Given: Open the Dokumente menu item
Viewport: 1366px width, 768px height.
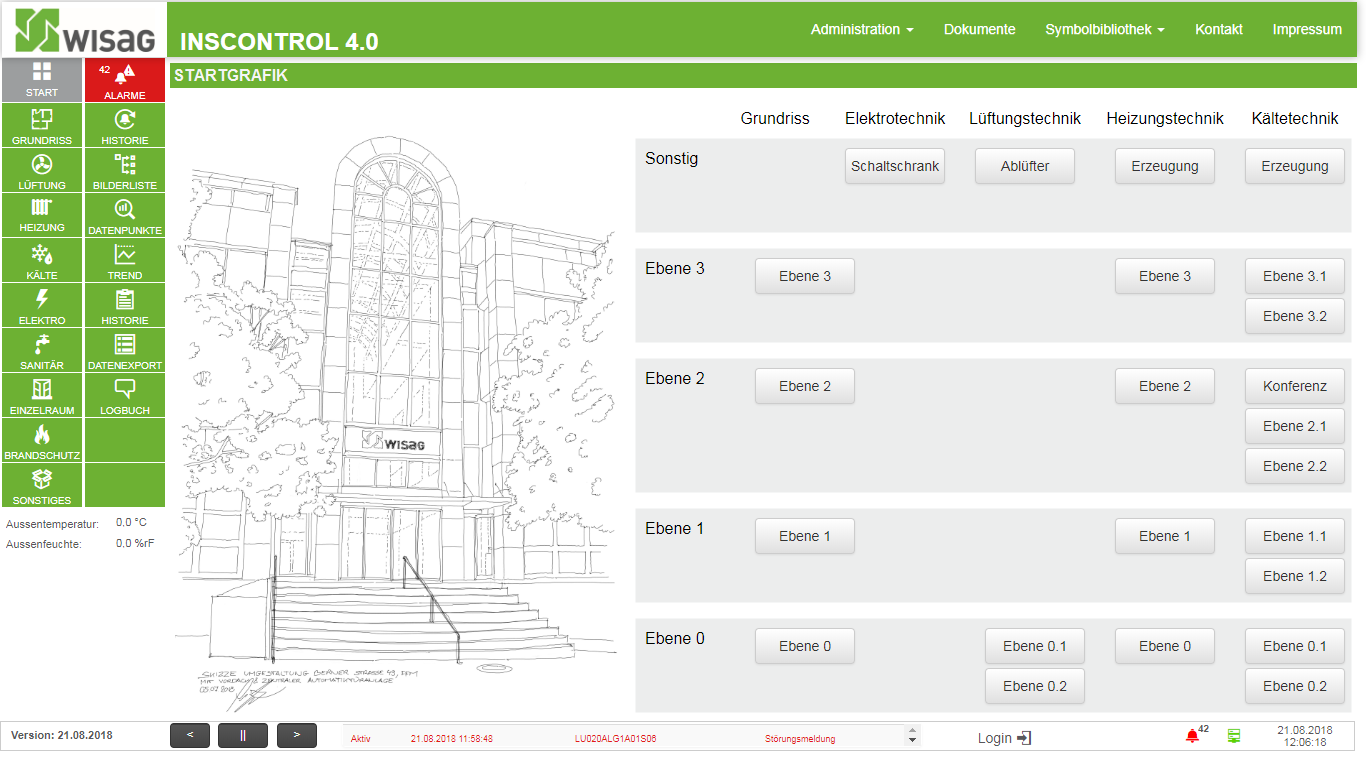Looking at the screenshot, I should (980, 29).
